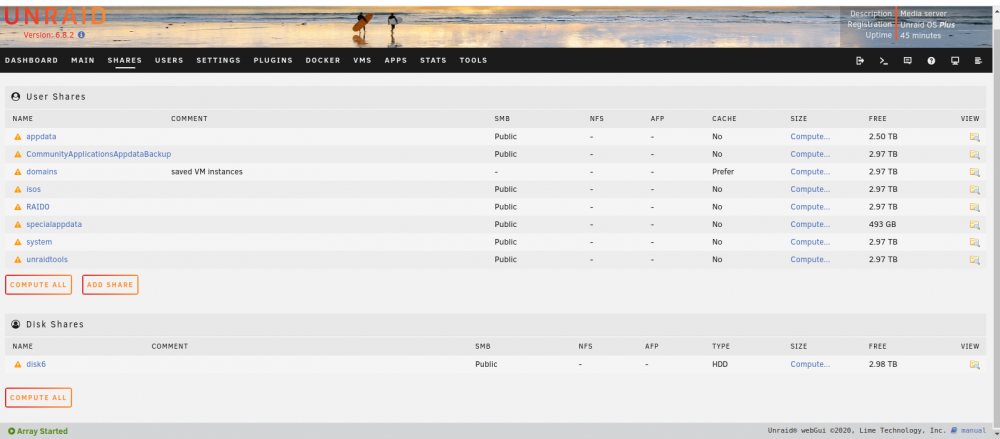Image resolution: width=1000 pixels, height=439 pixels.
Task: Compute size for the RAID0 share
Action: point(810,207)
